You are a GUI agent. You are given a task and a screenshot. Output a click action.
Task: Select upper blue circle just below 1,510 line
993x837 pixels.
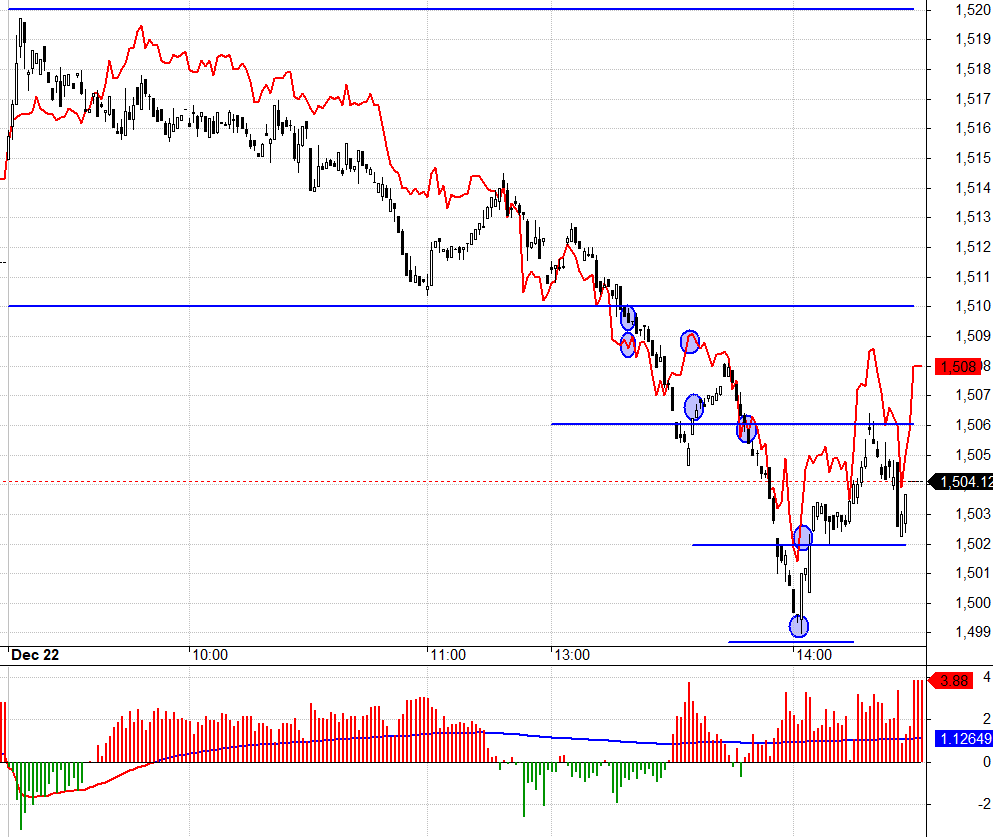(x=628, y=320)
